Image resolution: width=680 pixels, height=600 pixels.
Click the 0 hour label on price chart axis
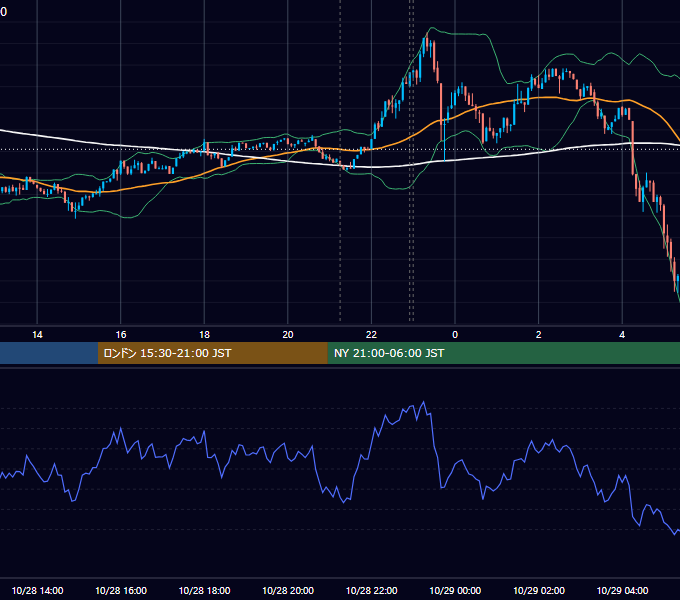click(x=455, y=335)
